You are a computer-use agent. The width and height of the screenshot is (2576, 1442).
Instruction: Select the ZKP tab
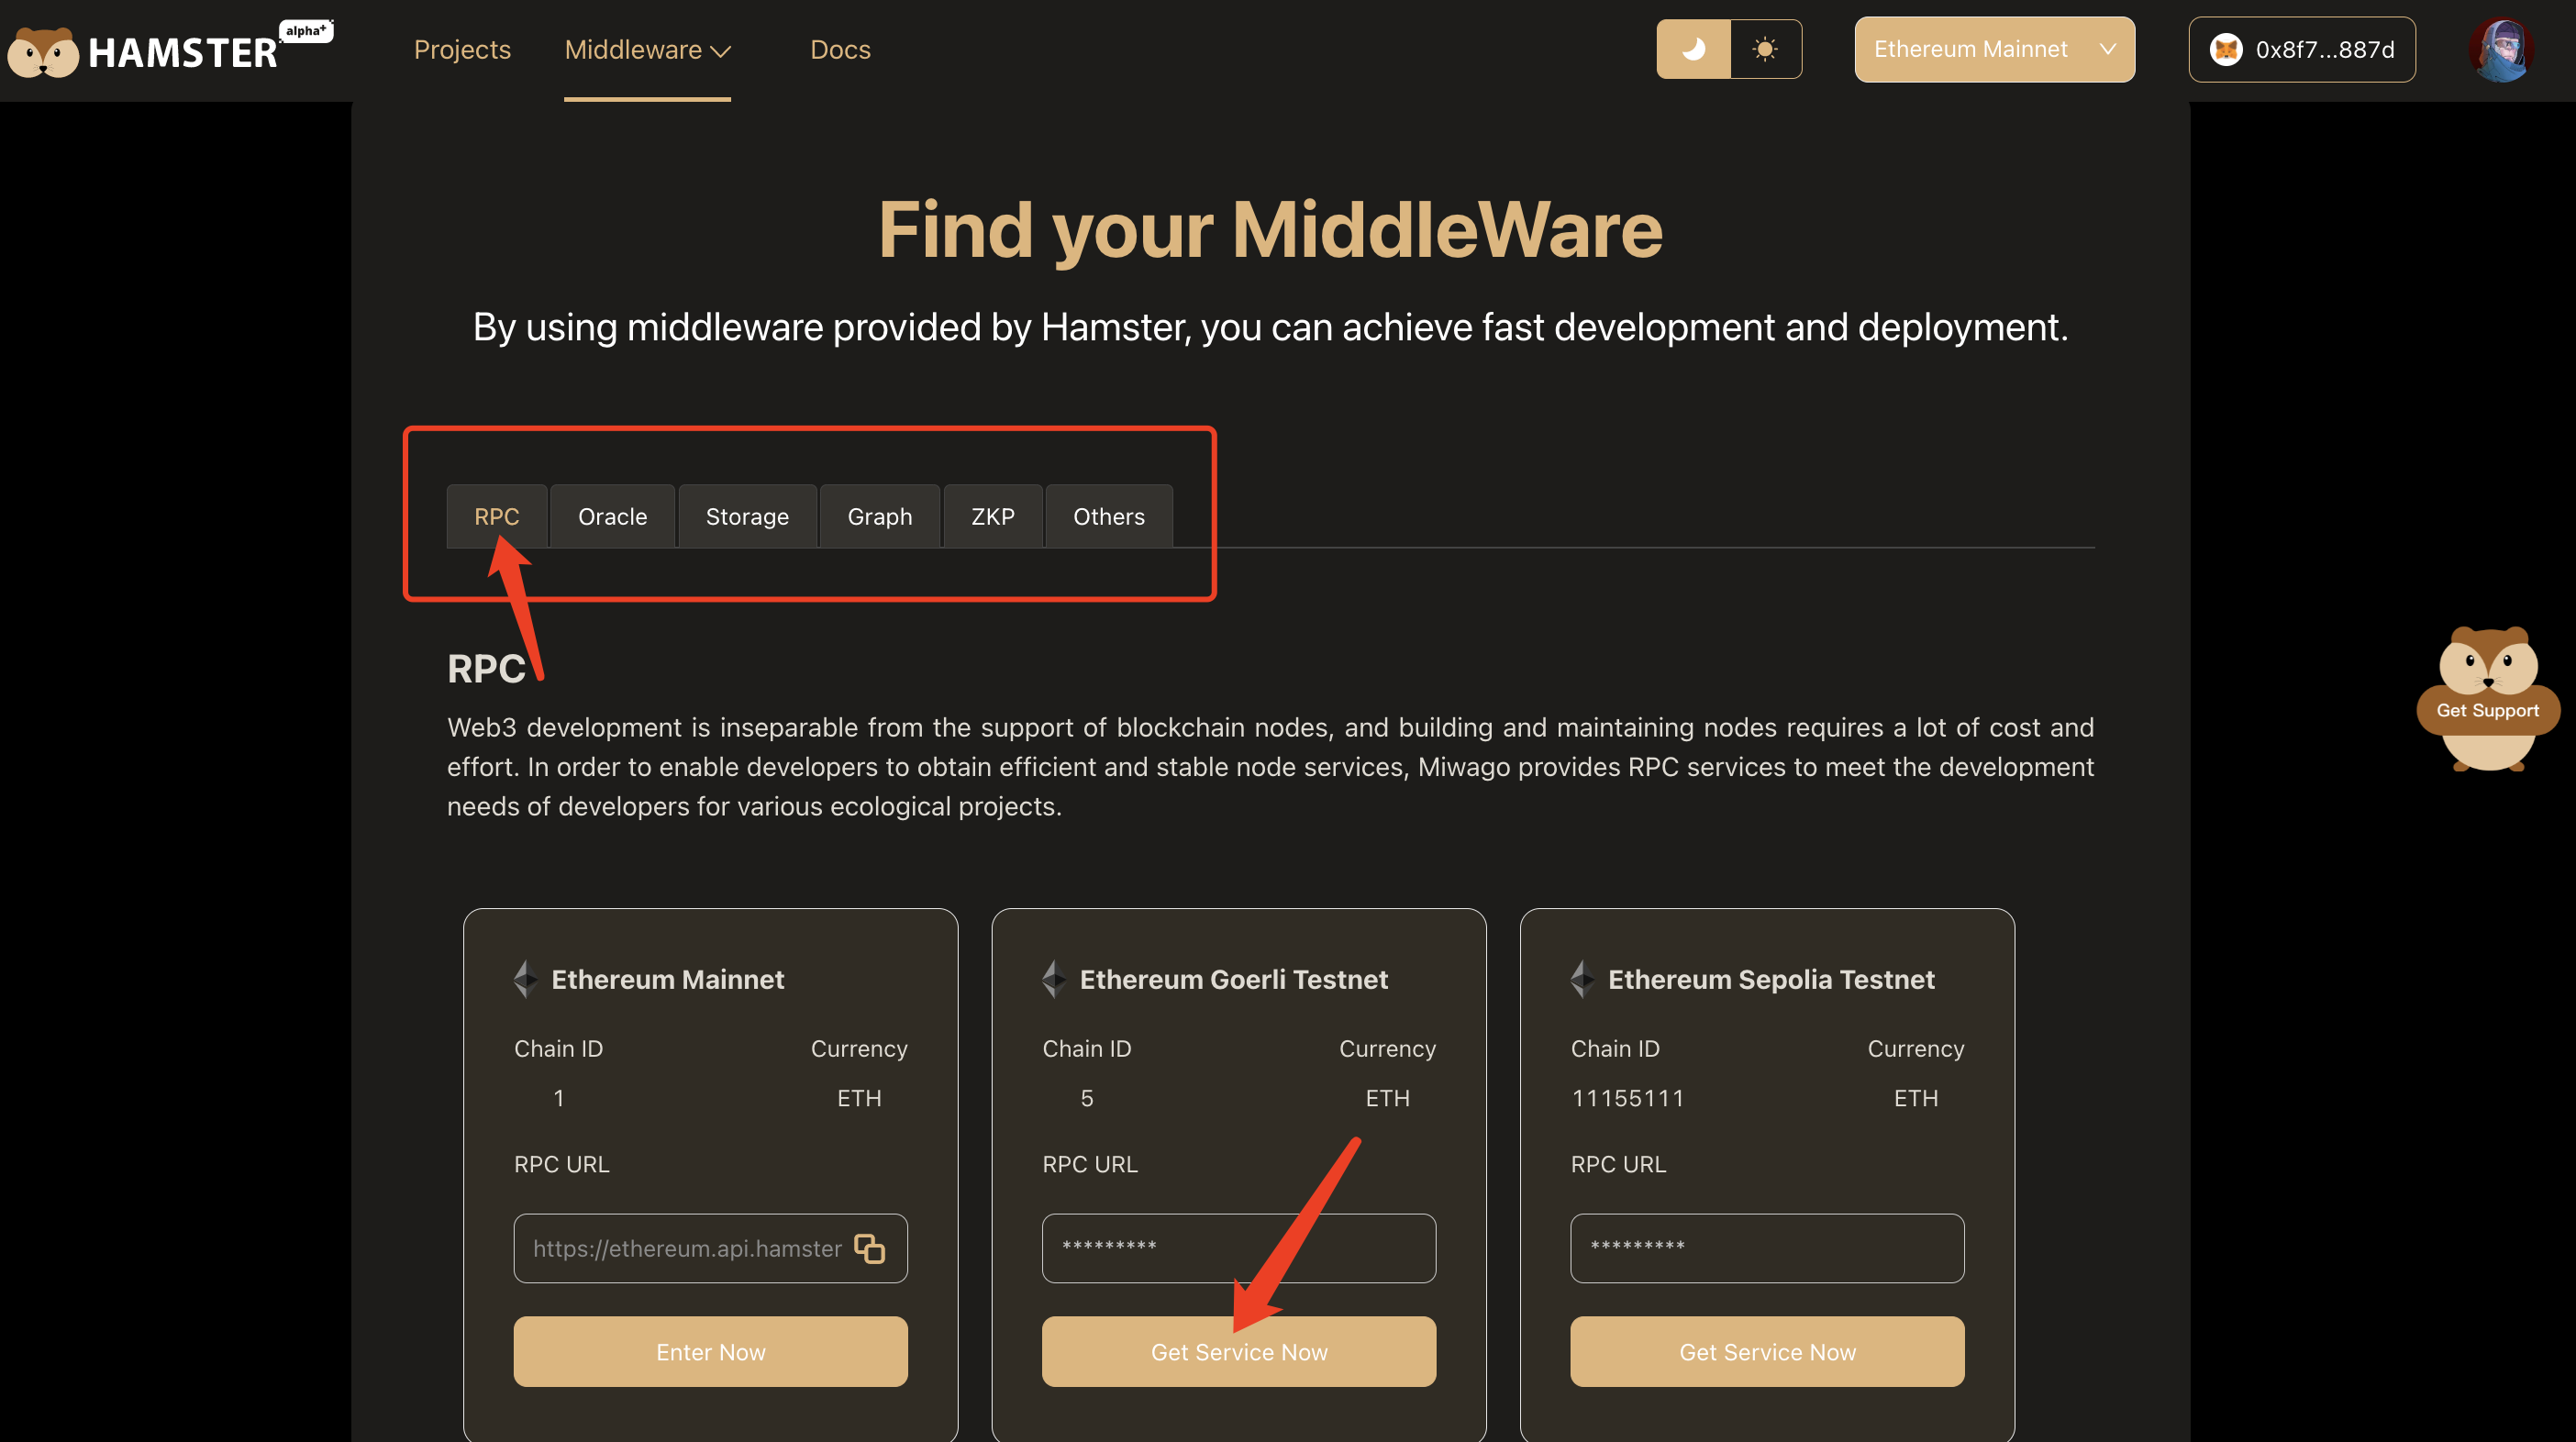point(993,516)
